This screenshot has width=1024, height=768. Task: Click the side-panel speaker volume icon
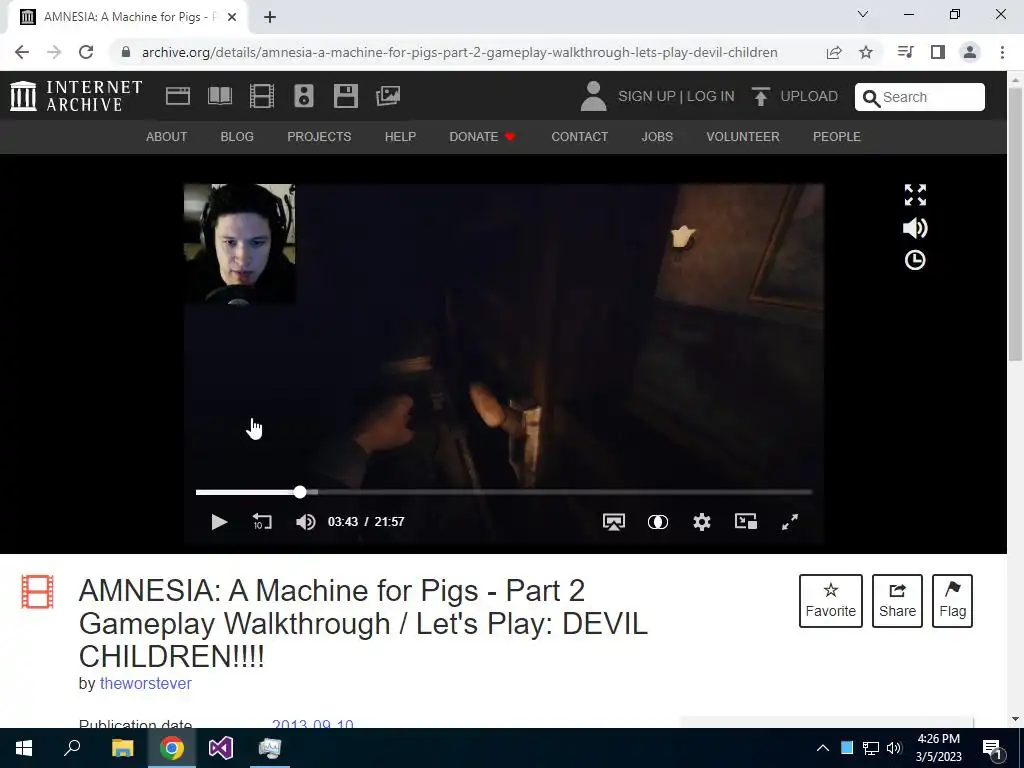click(x=915, y=228)
